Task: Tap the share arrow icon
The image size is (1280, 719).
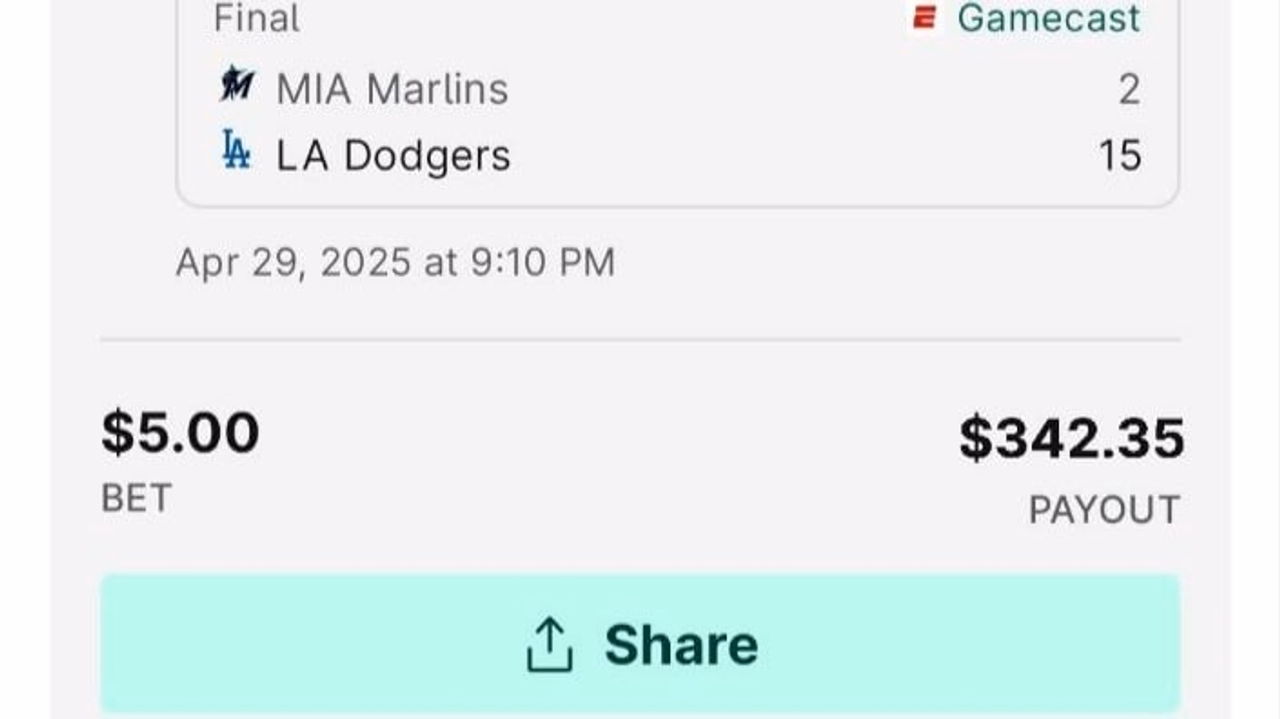Action: pyautogui.click(x=549, y=644)
